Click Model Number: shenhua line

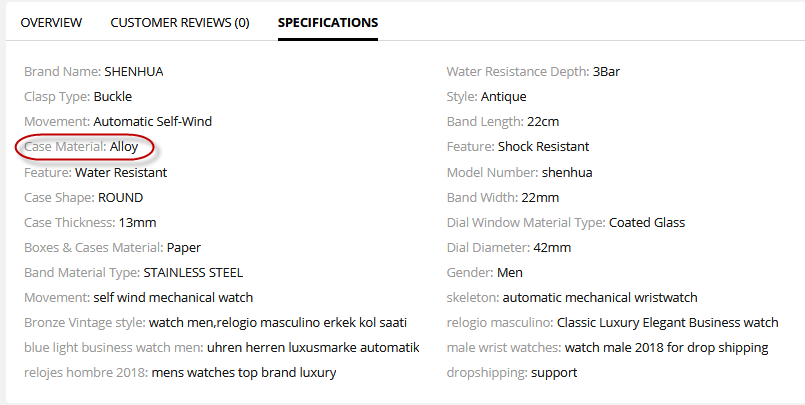click(x=519, y=172)
